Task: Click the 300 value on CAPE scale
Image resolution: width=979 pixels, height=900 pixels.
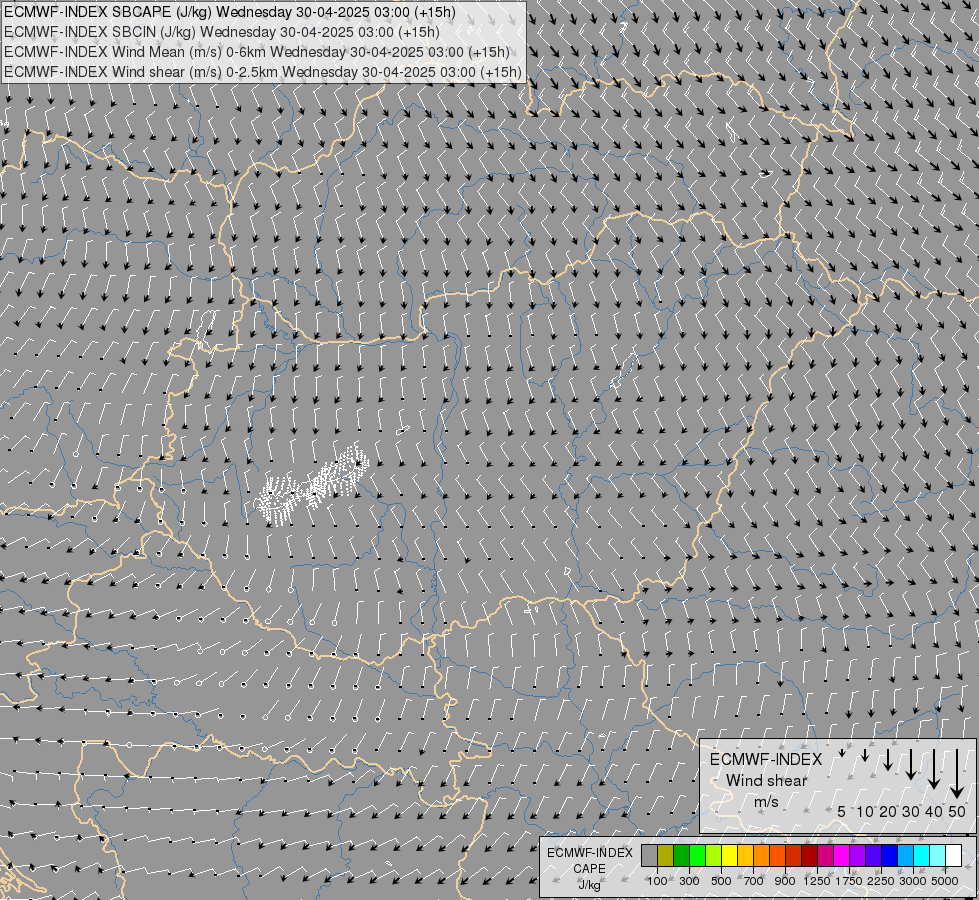Action: (689, 881)
